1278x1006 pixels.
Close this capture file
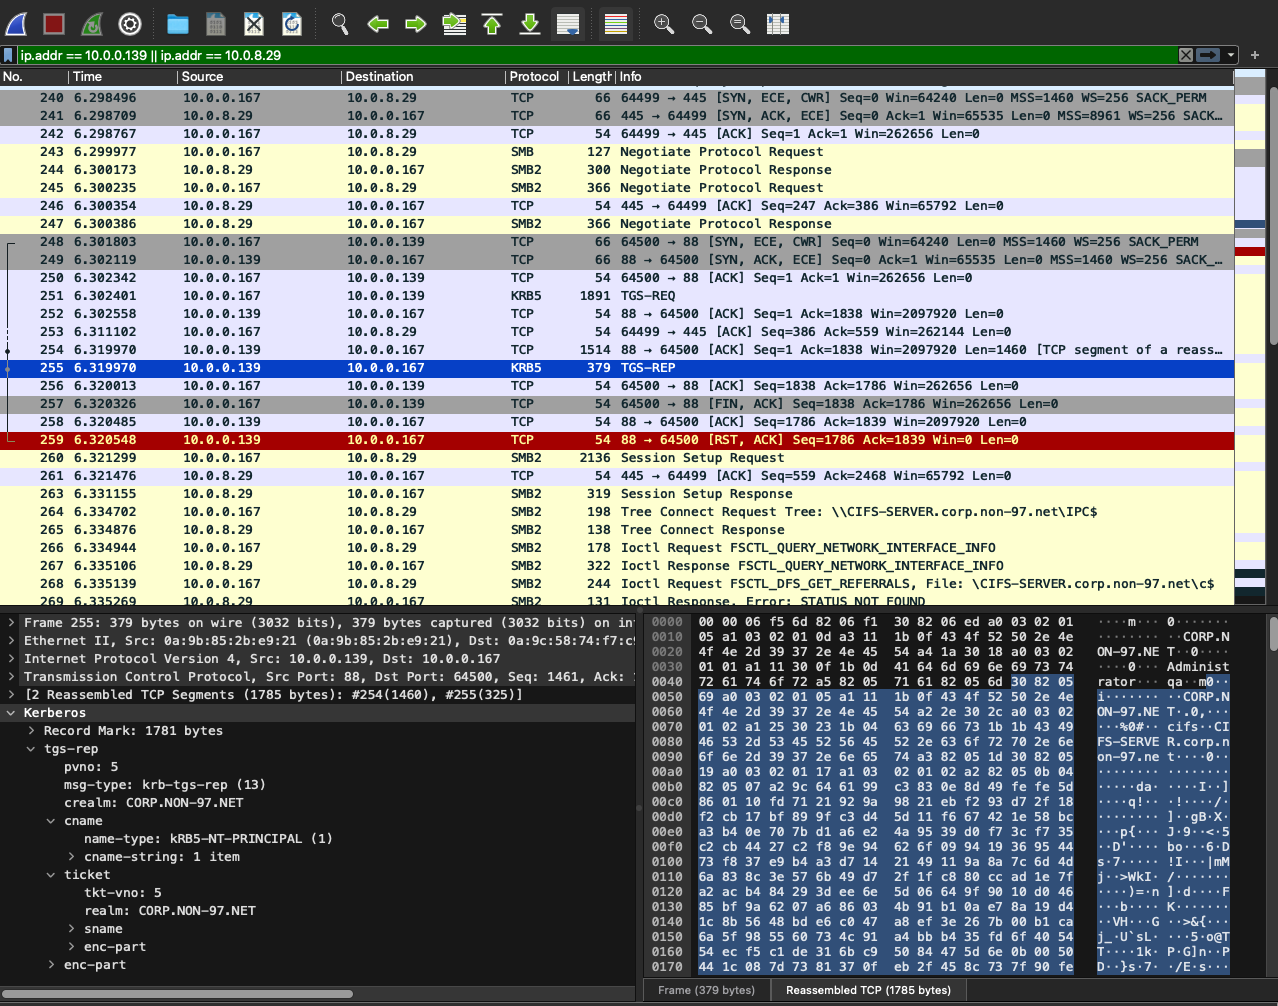(254, 23)
